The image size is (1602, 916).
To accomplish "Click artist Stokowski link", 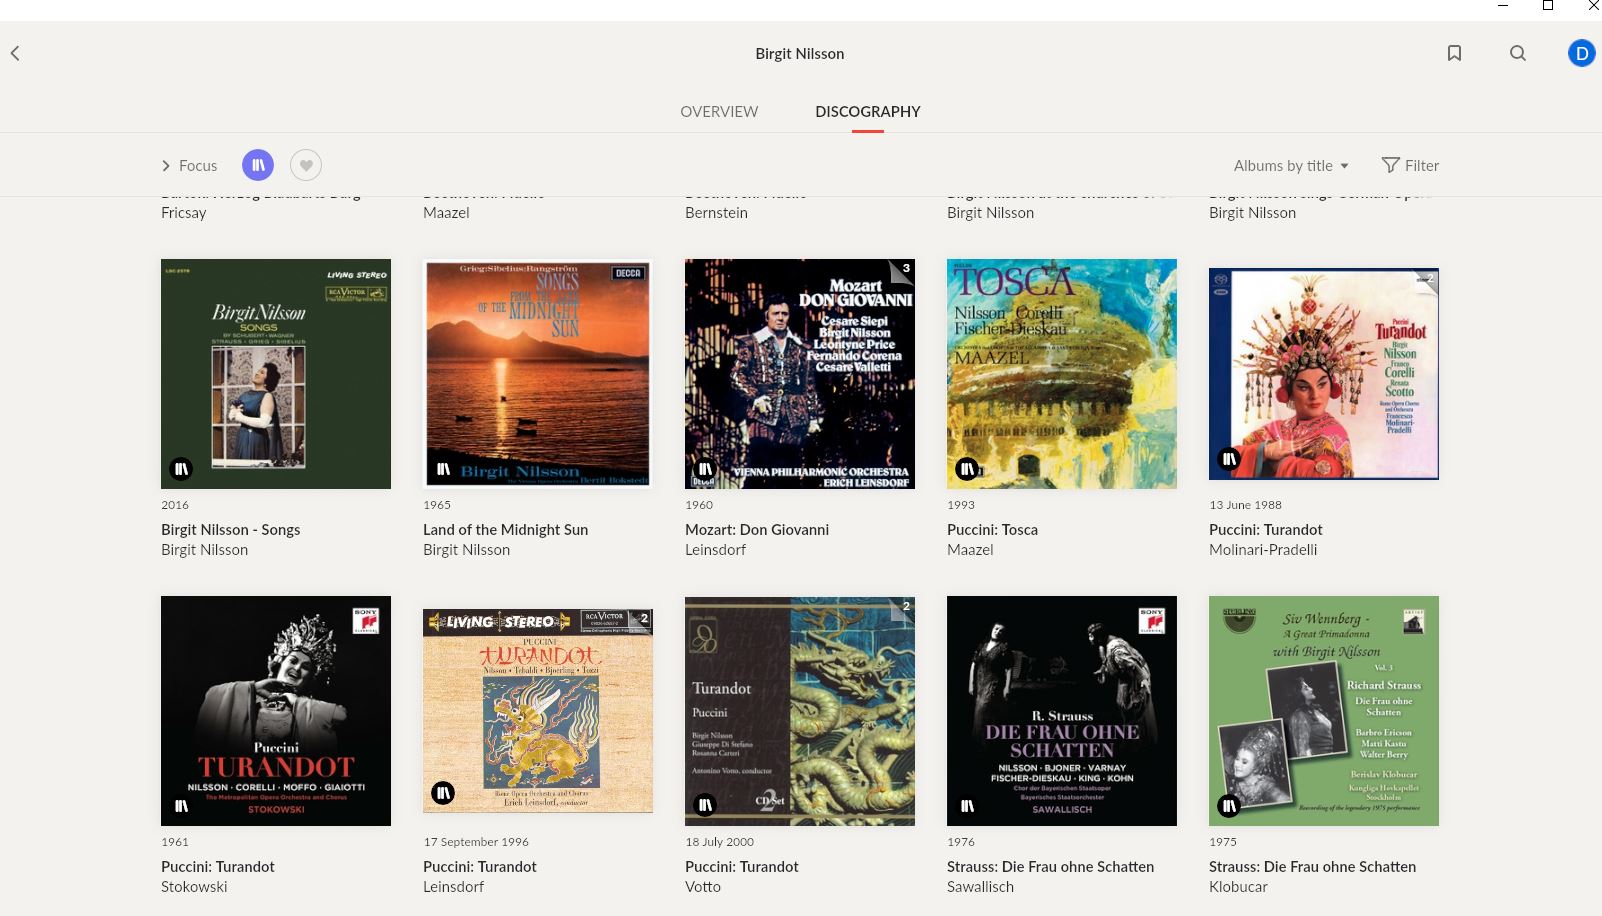I will (x=194, y=886).
